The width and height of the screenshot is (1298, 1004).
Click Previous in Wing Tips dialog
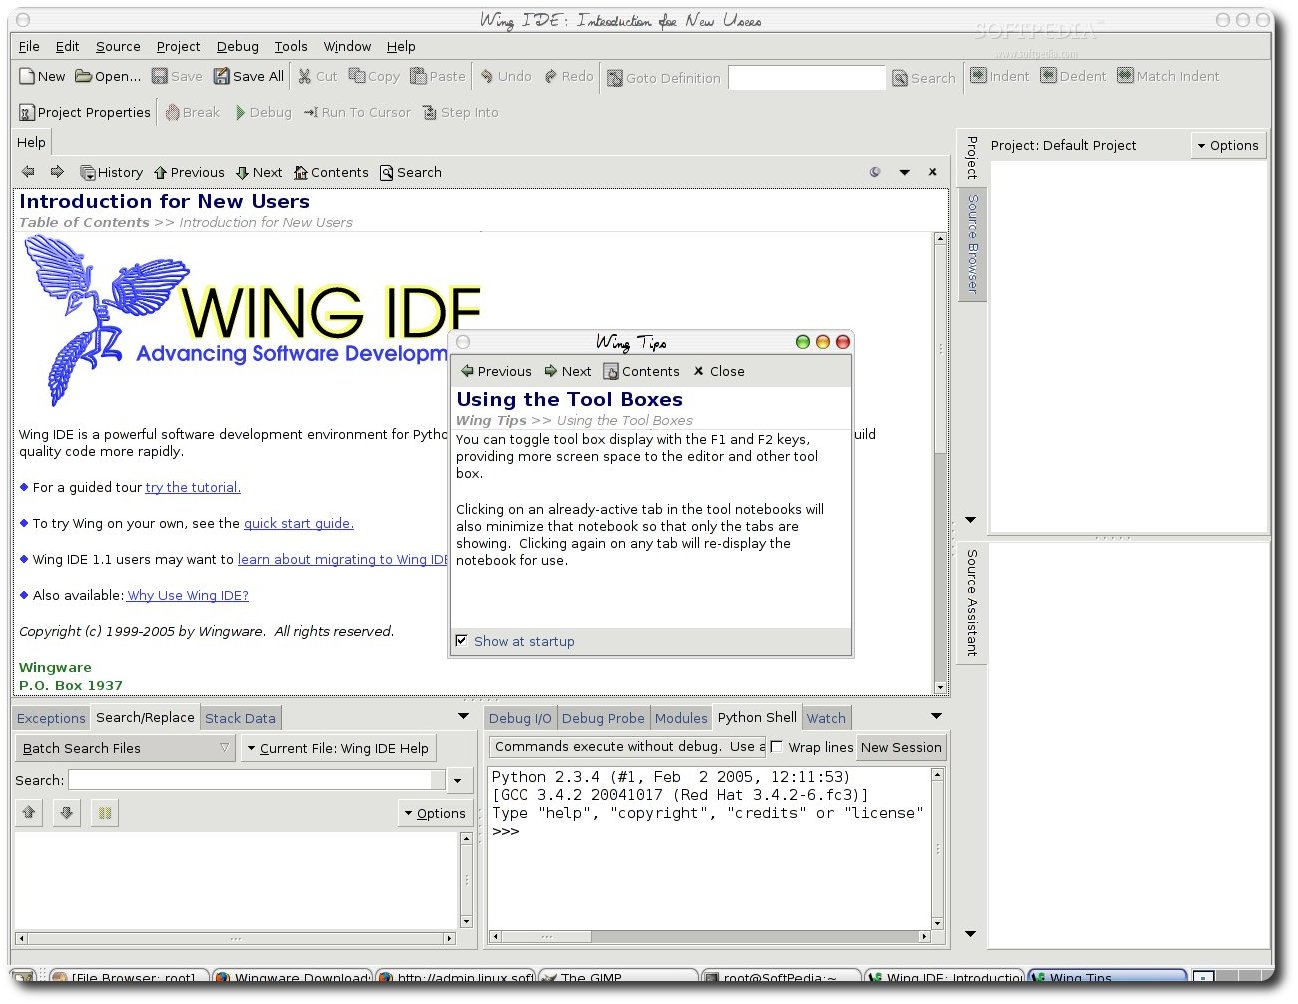(x=496, y=371)
